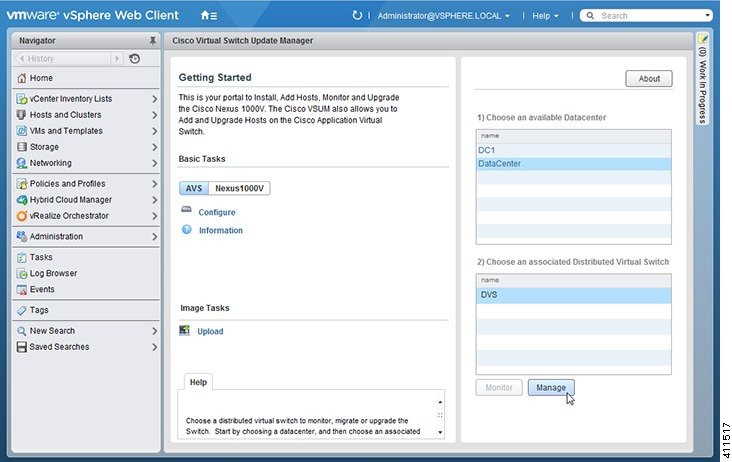
Task: Click Hosts and Clusters icon
Action: pyautogui.click(x=21, y=115)
